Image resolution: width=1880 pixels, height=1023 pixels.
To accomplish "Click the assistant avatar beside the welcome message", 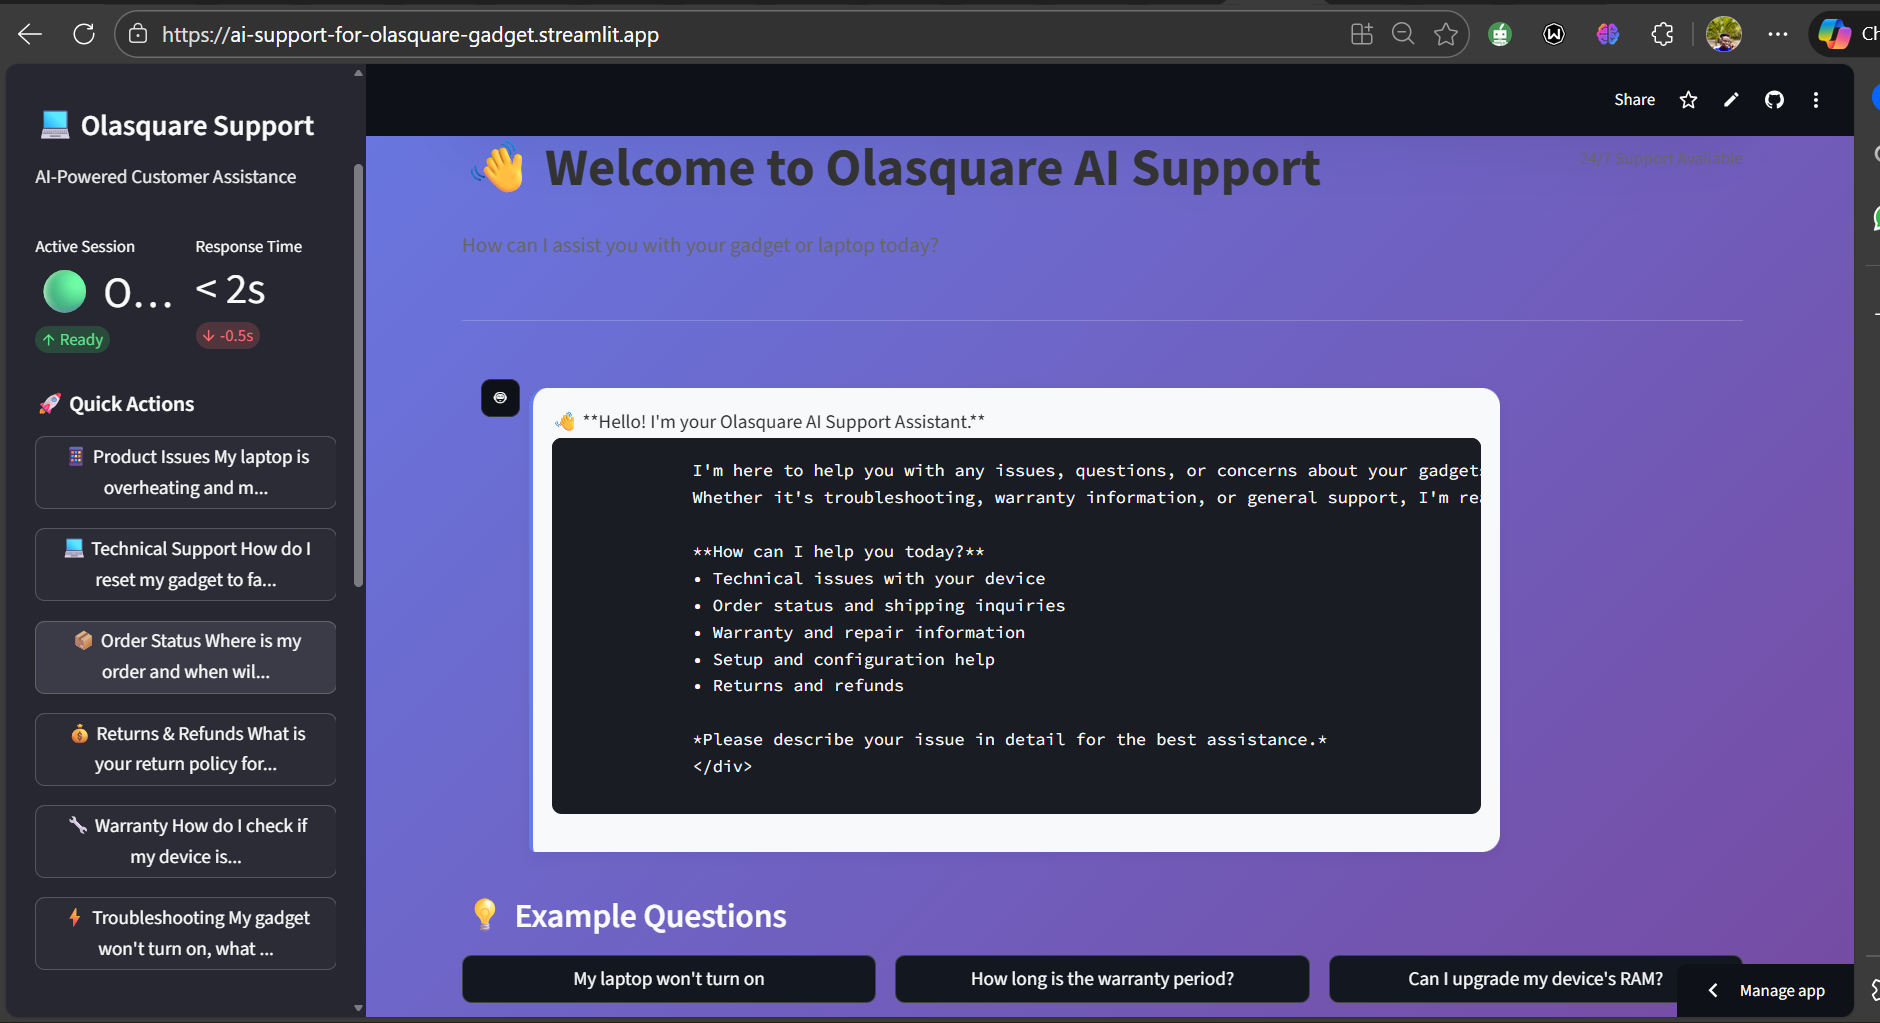I will pos(500,397).
